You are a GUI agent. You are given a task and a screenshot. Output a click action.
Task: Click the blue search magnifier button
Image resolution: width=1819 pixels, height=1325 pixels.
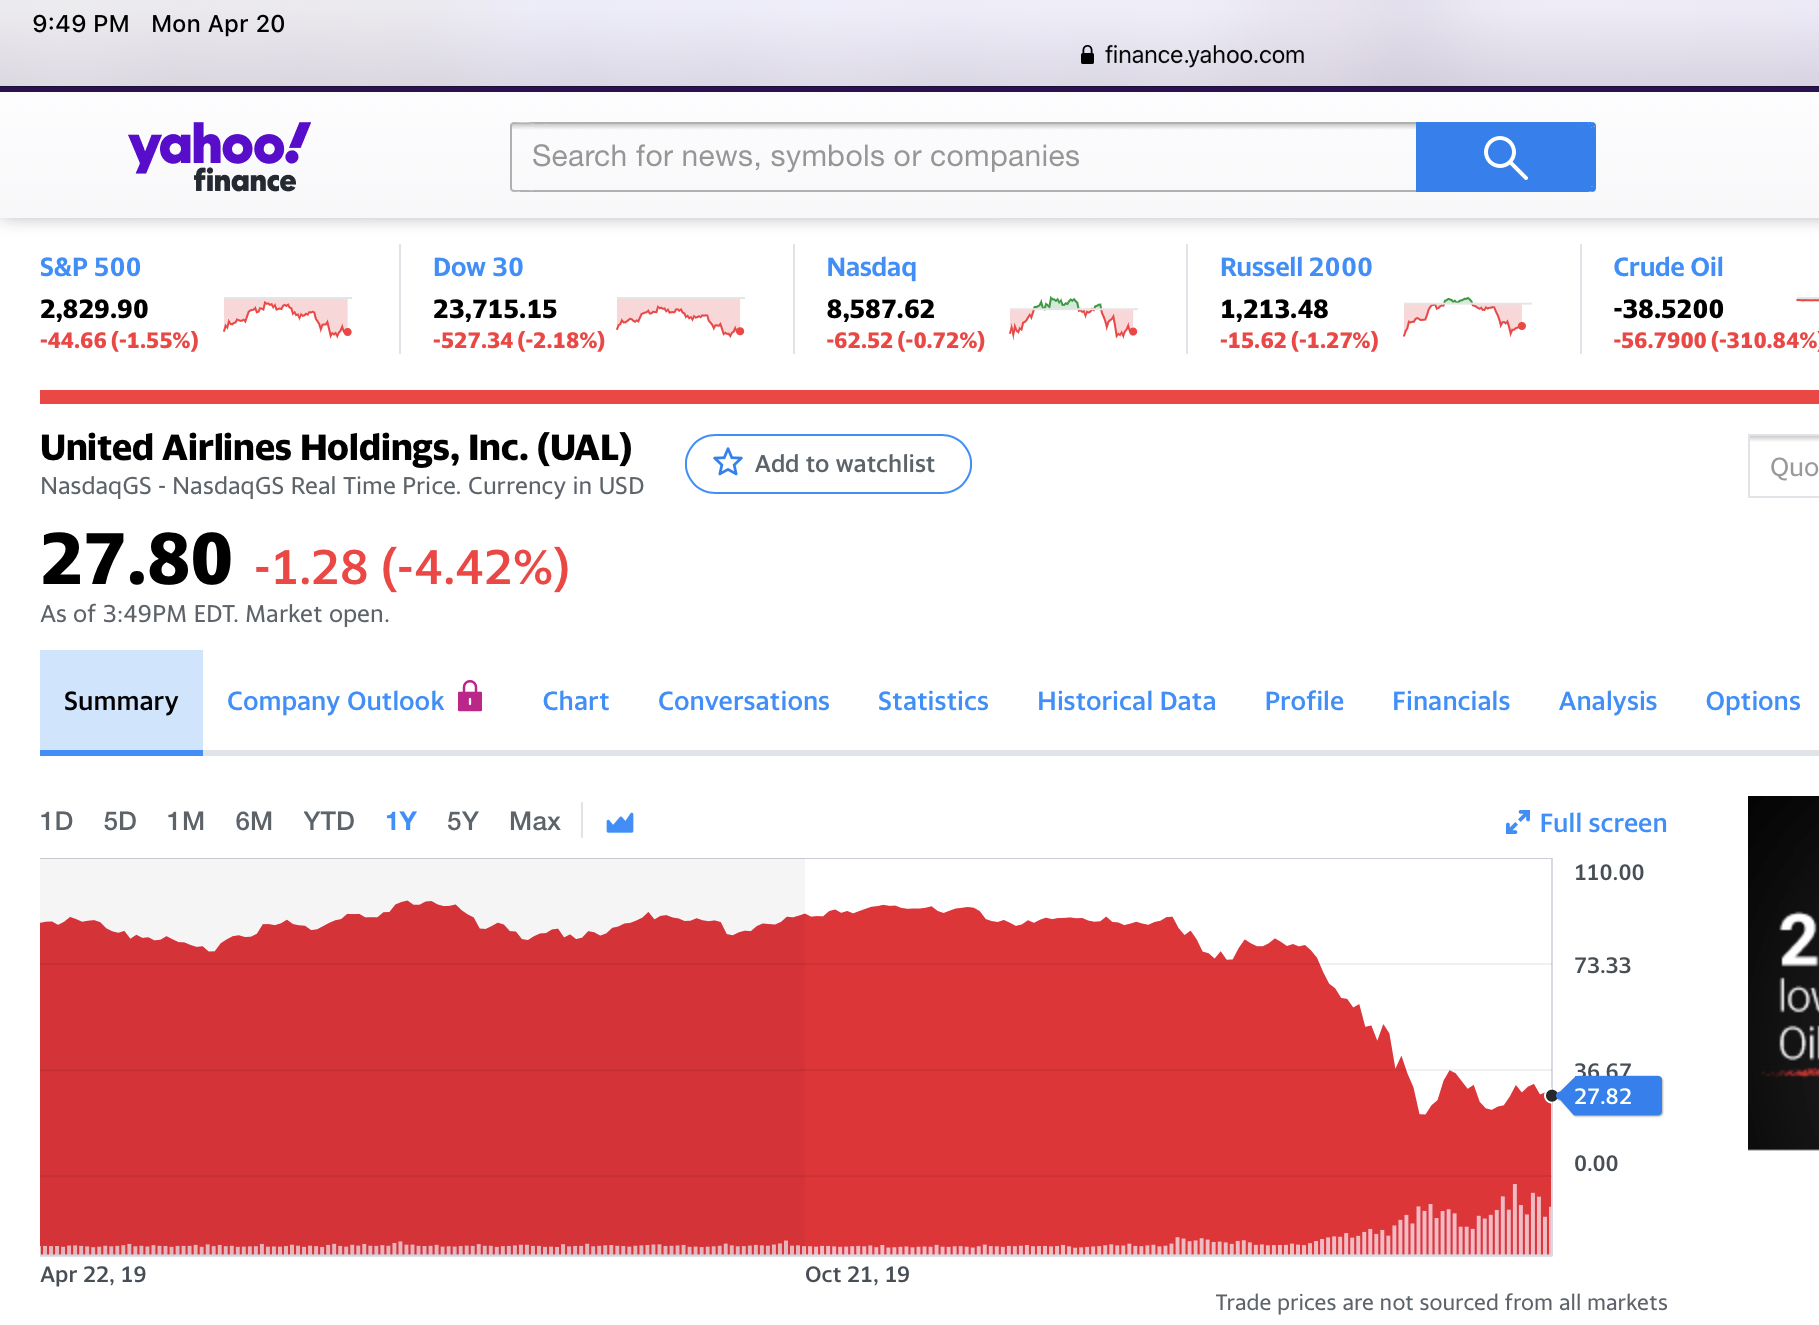click(x=1505, y=157)
